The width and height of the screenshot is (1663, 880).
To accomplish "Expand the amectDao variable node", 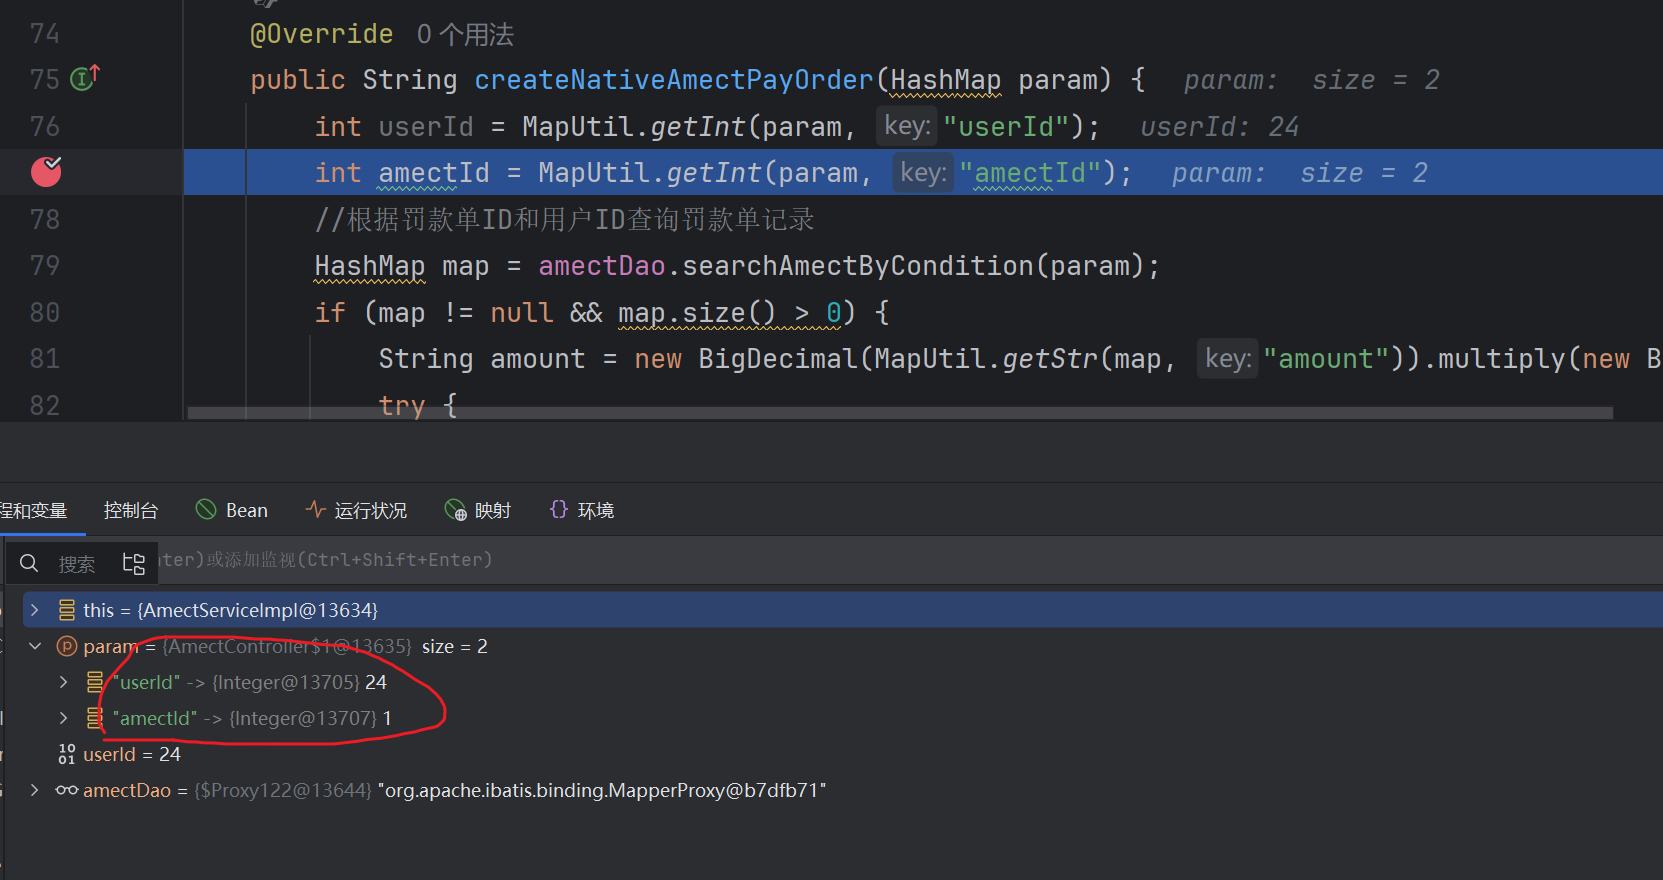I will click(x=35, y=790).
